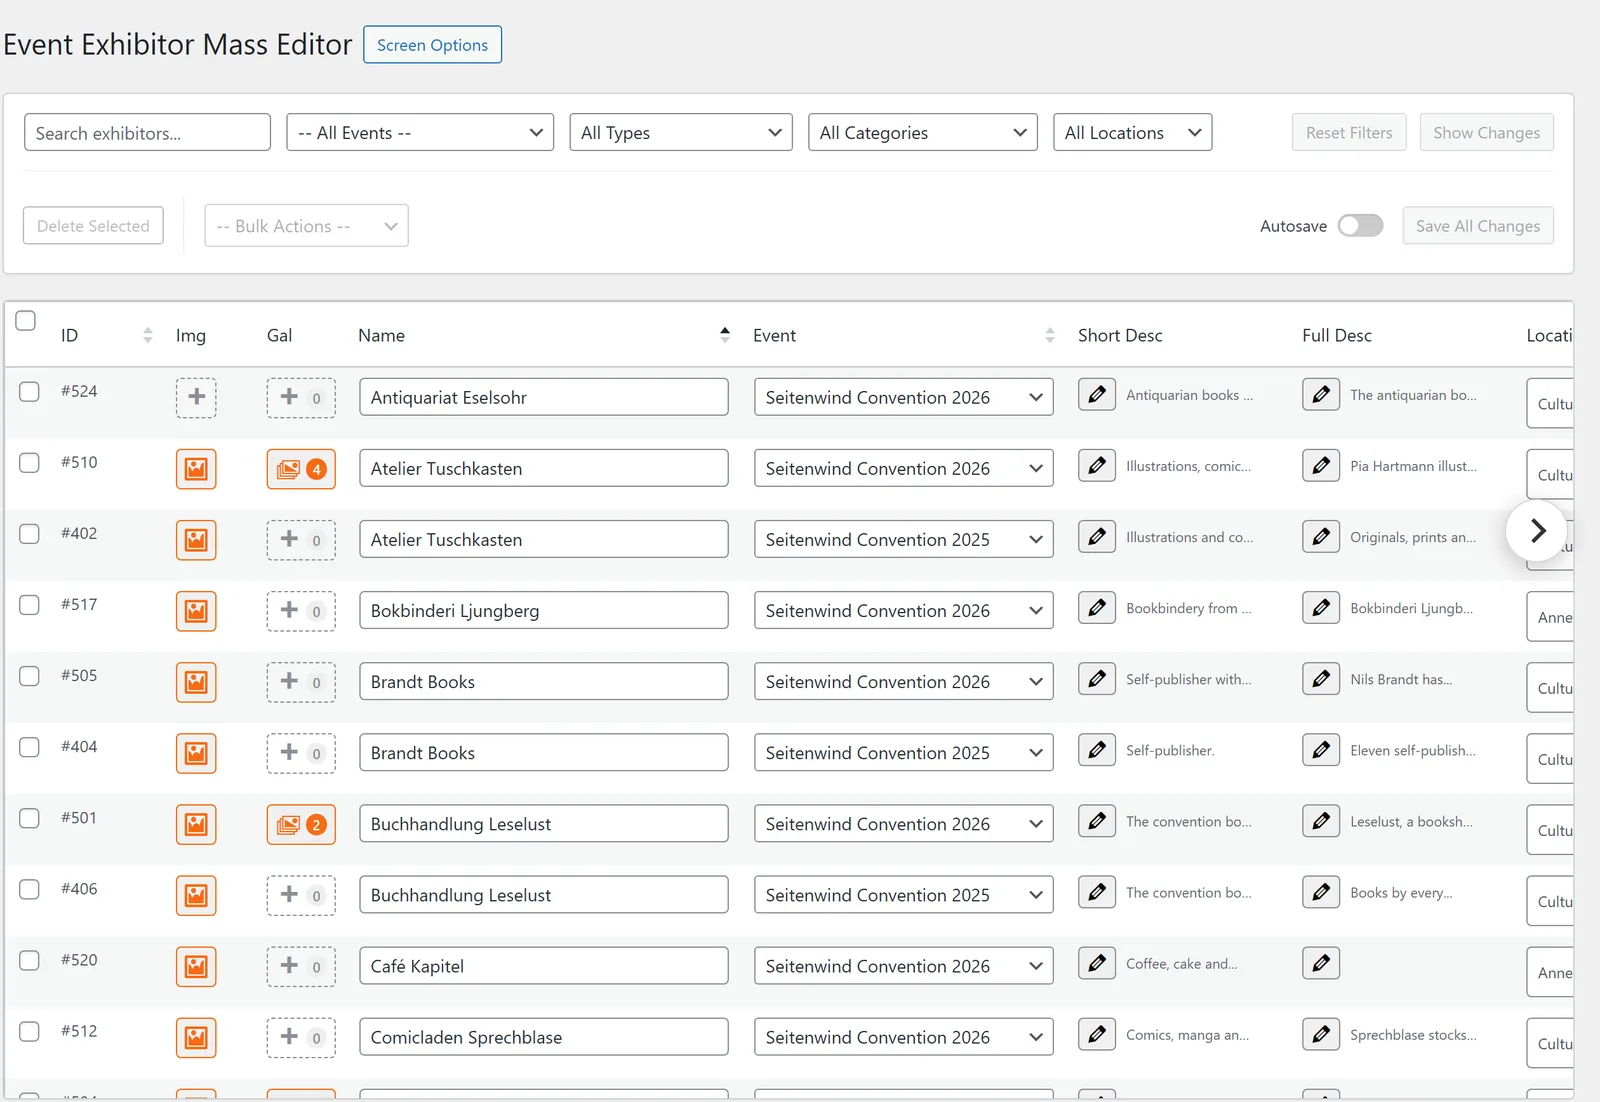Open gallery with 2 images for Buchhandlung Leselust #501
This screenshot has height=1102, width=1600.
301,825
